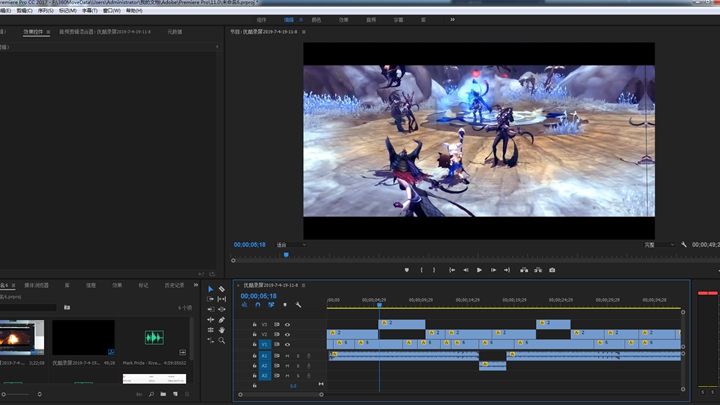Switch to the 颜色 workspace

[x=316, y=20]
